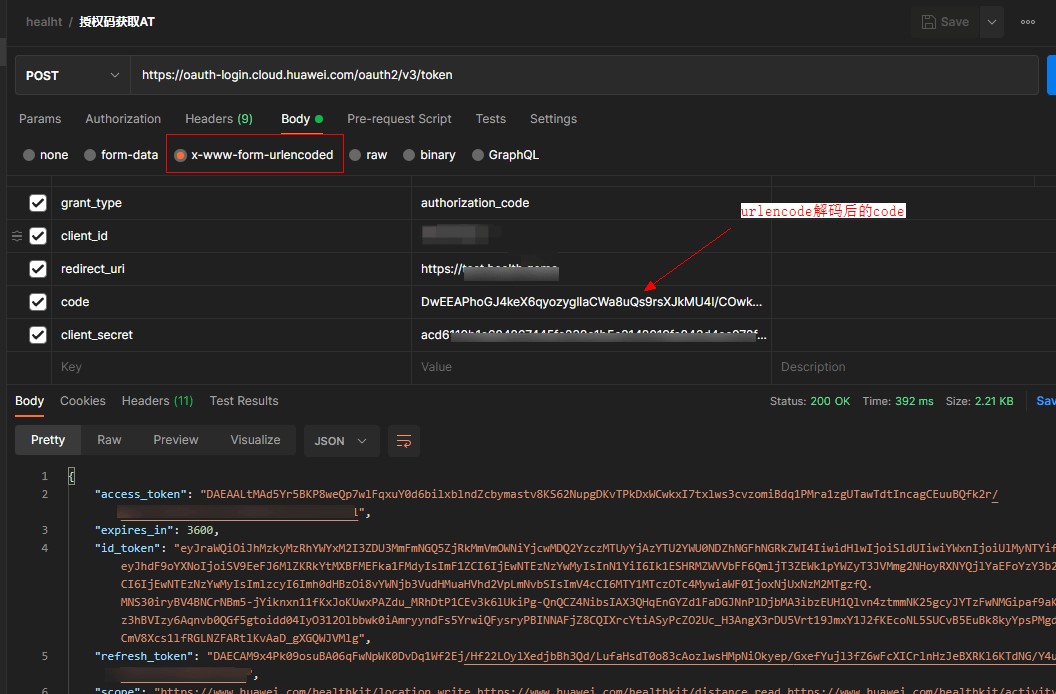Click the "refresh_token" key in response

coord(144,656)
